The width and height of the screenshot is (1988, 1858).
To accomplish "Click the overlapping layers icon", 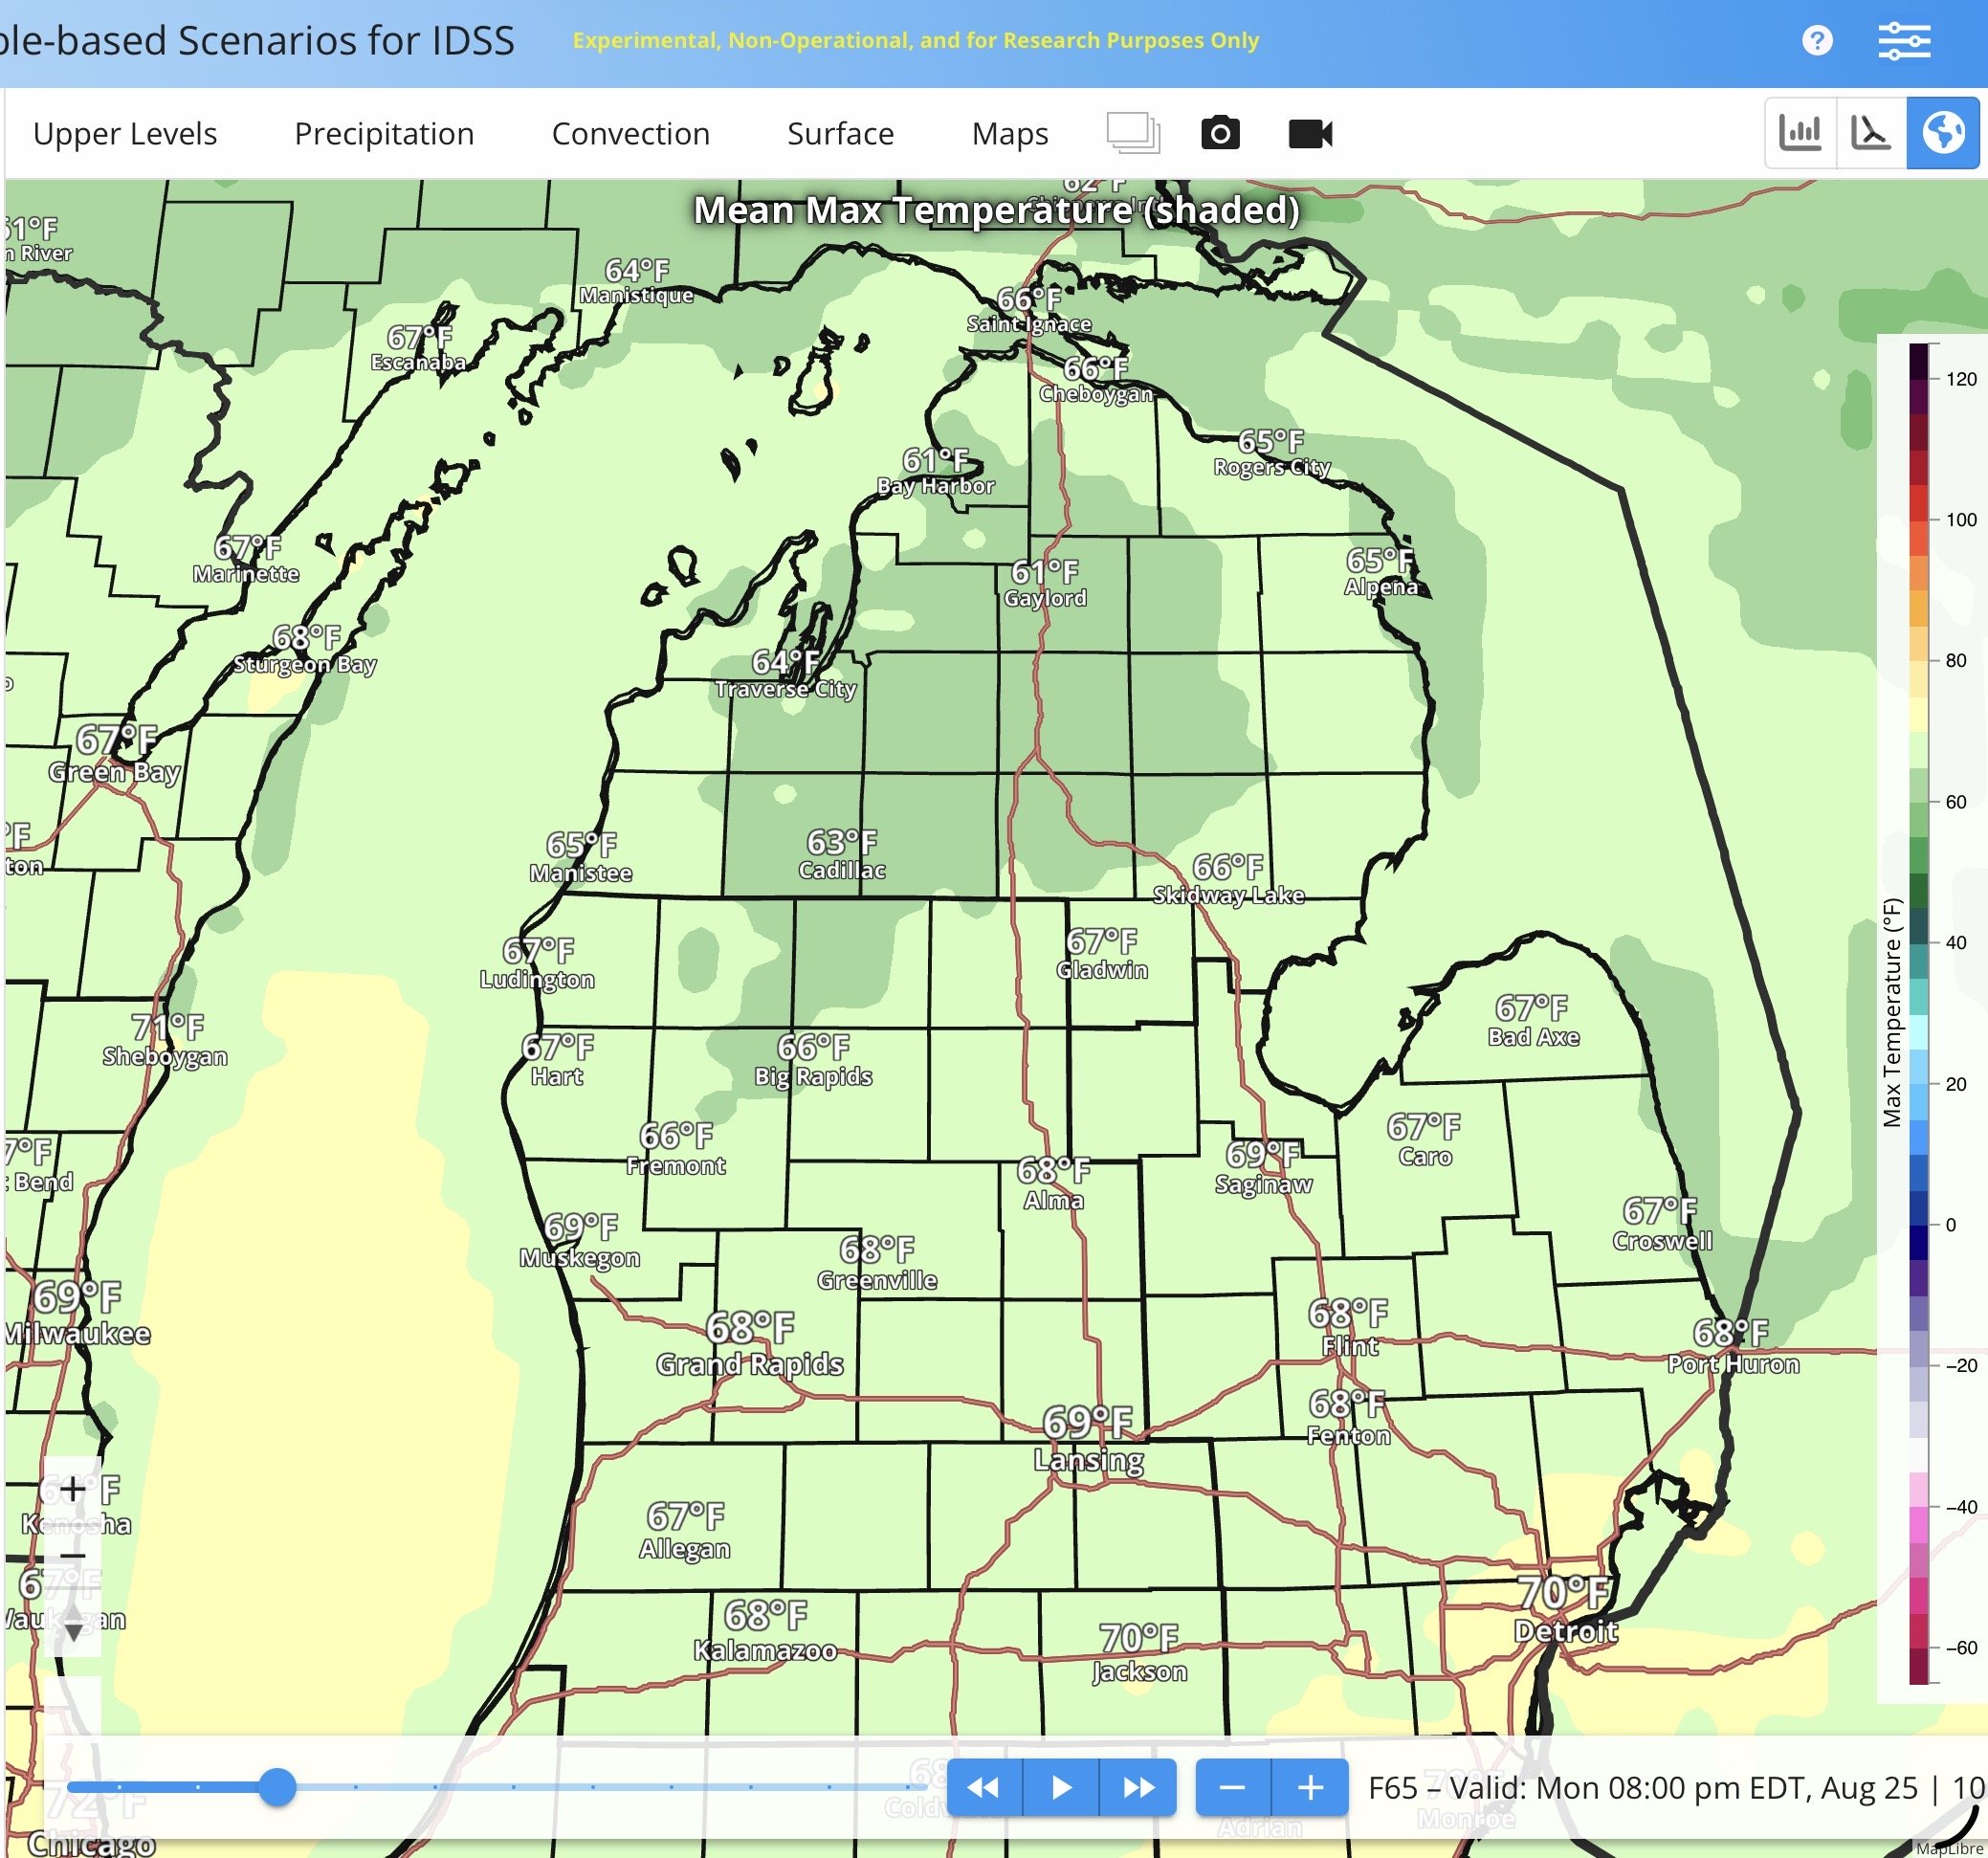I will [x=1132, y=133].
